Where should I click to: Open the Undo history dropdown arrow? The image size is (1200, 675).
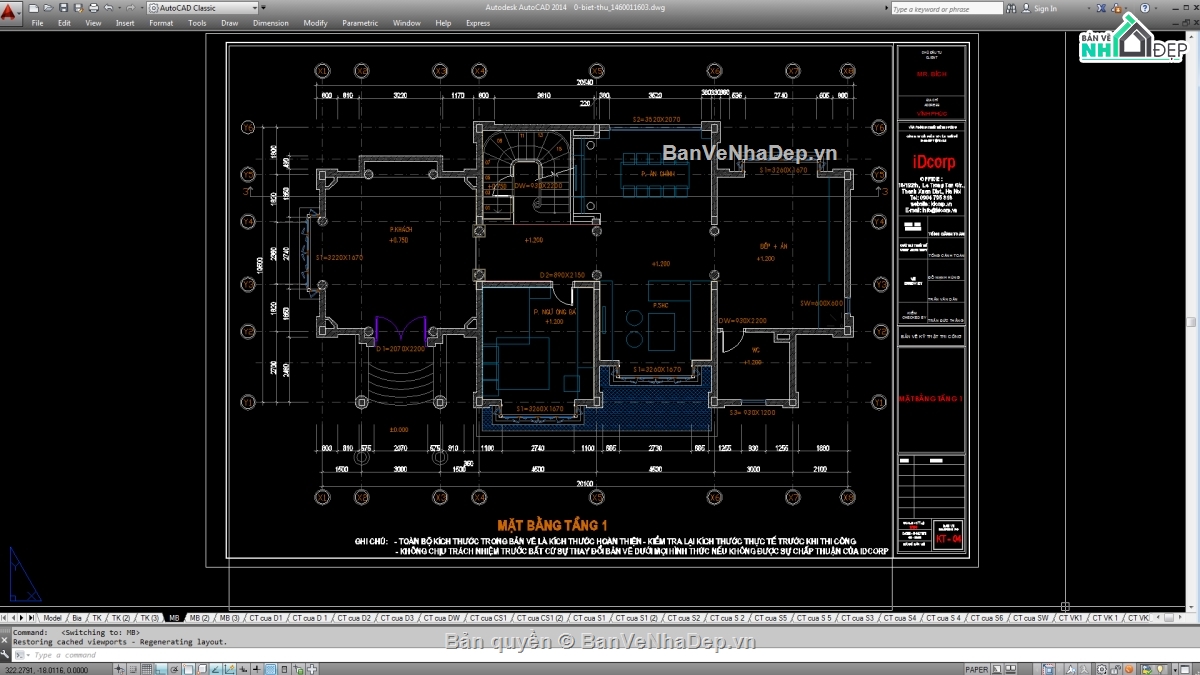119,8
